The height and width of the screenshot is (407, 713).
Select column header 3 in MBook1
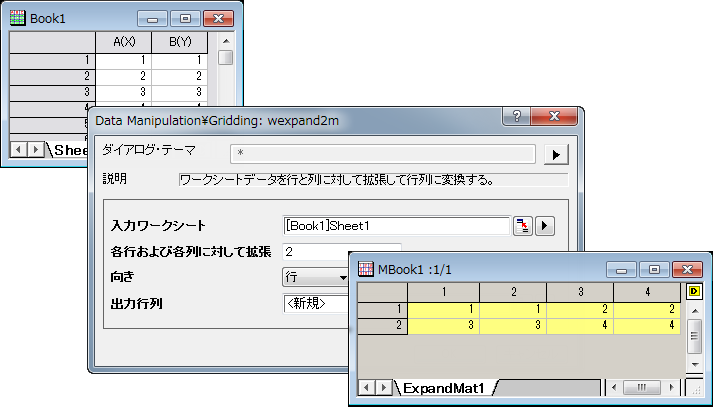click(580, 292)
